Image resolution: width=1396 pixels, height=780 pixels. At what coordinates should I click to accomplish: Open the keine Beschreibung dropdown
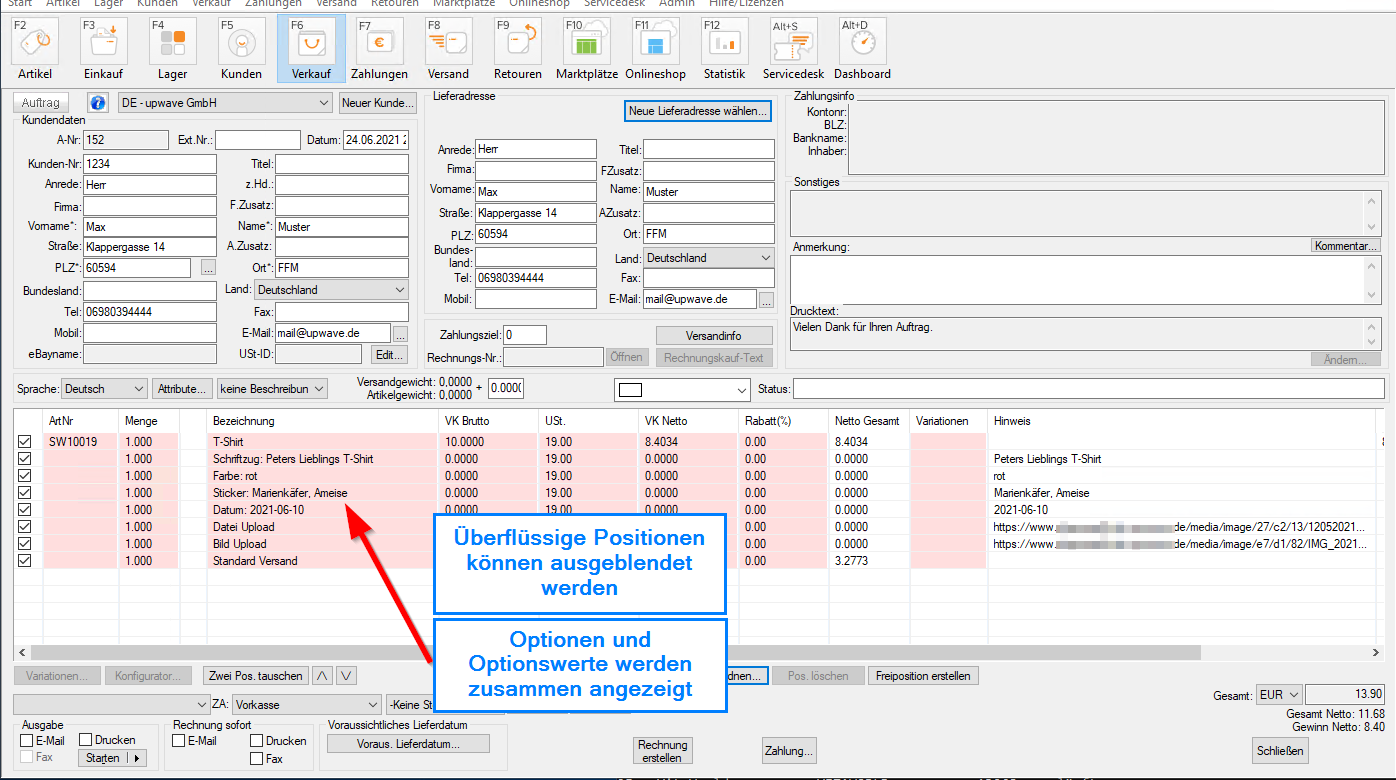coord(273,389)
